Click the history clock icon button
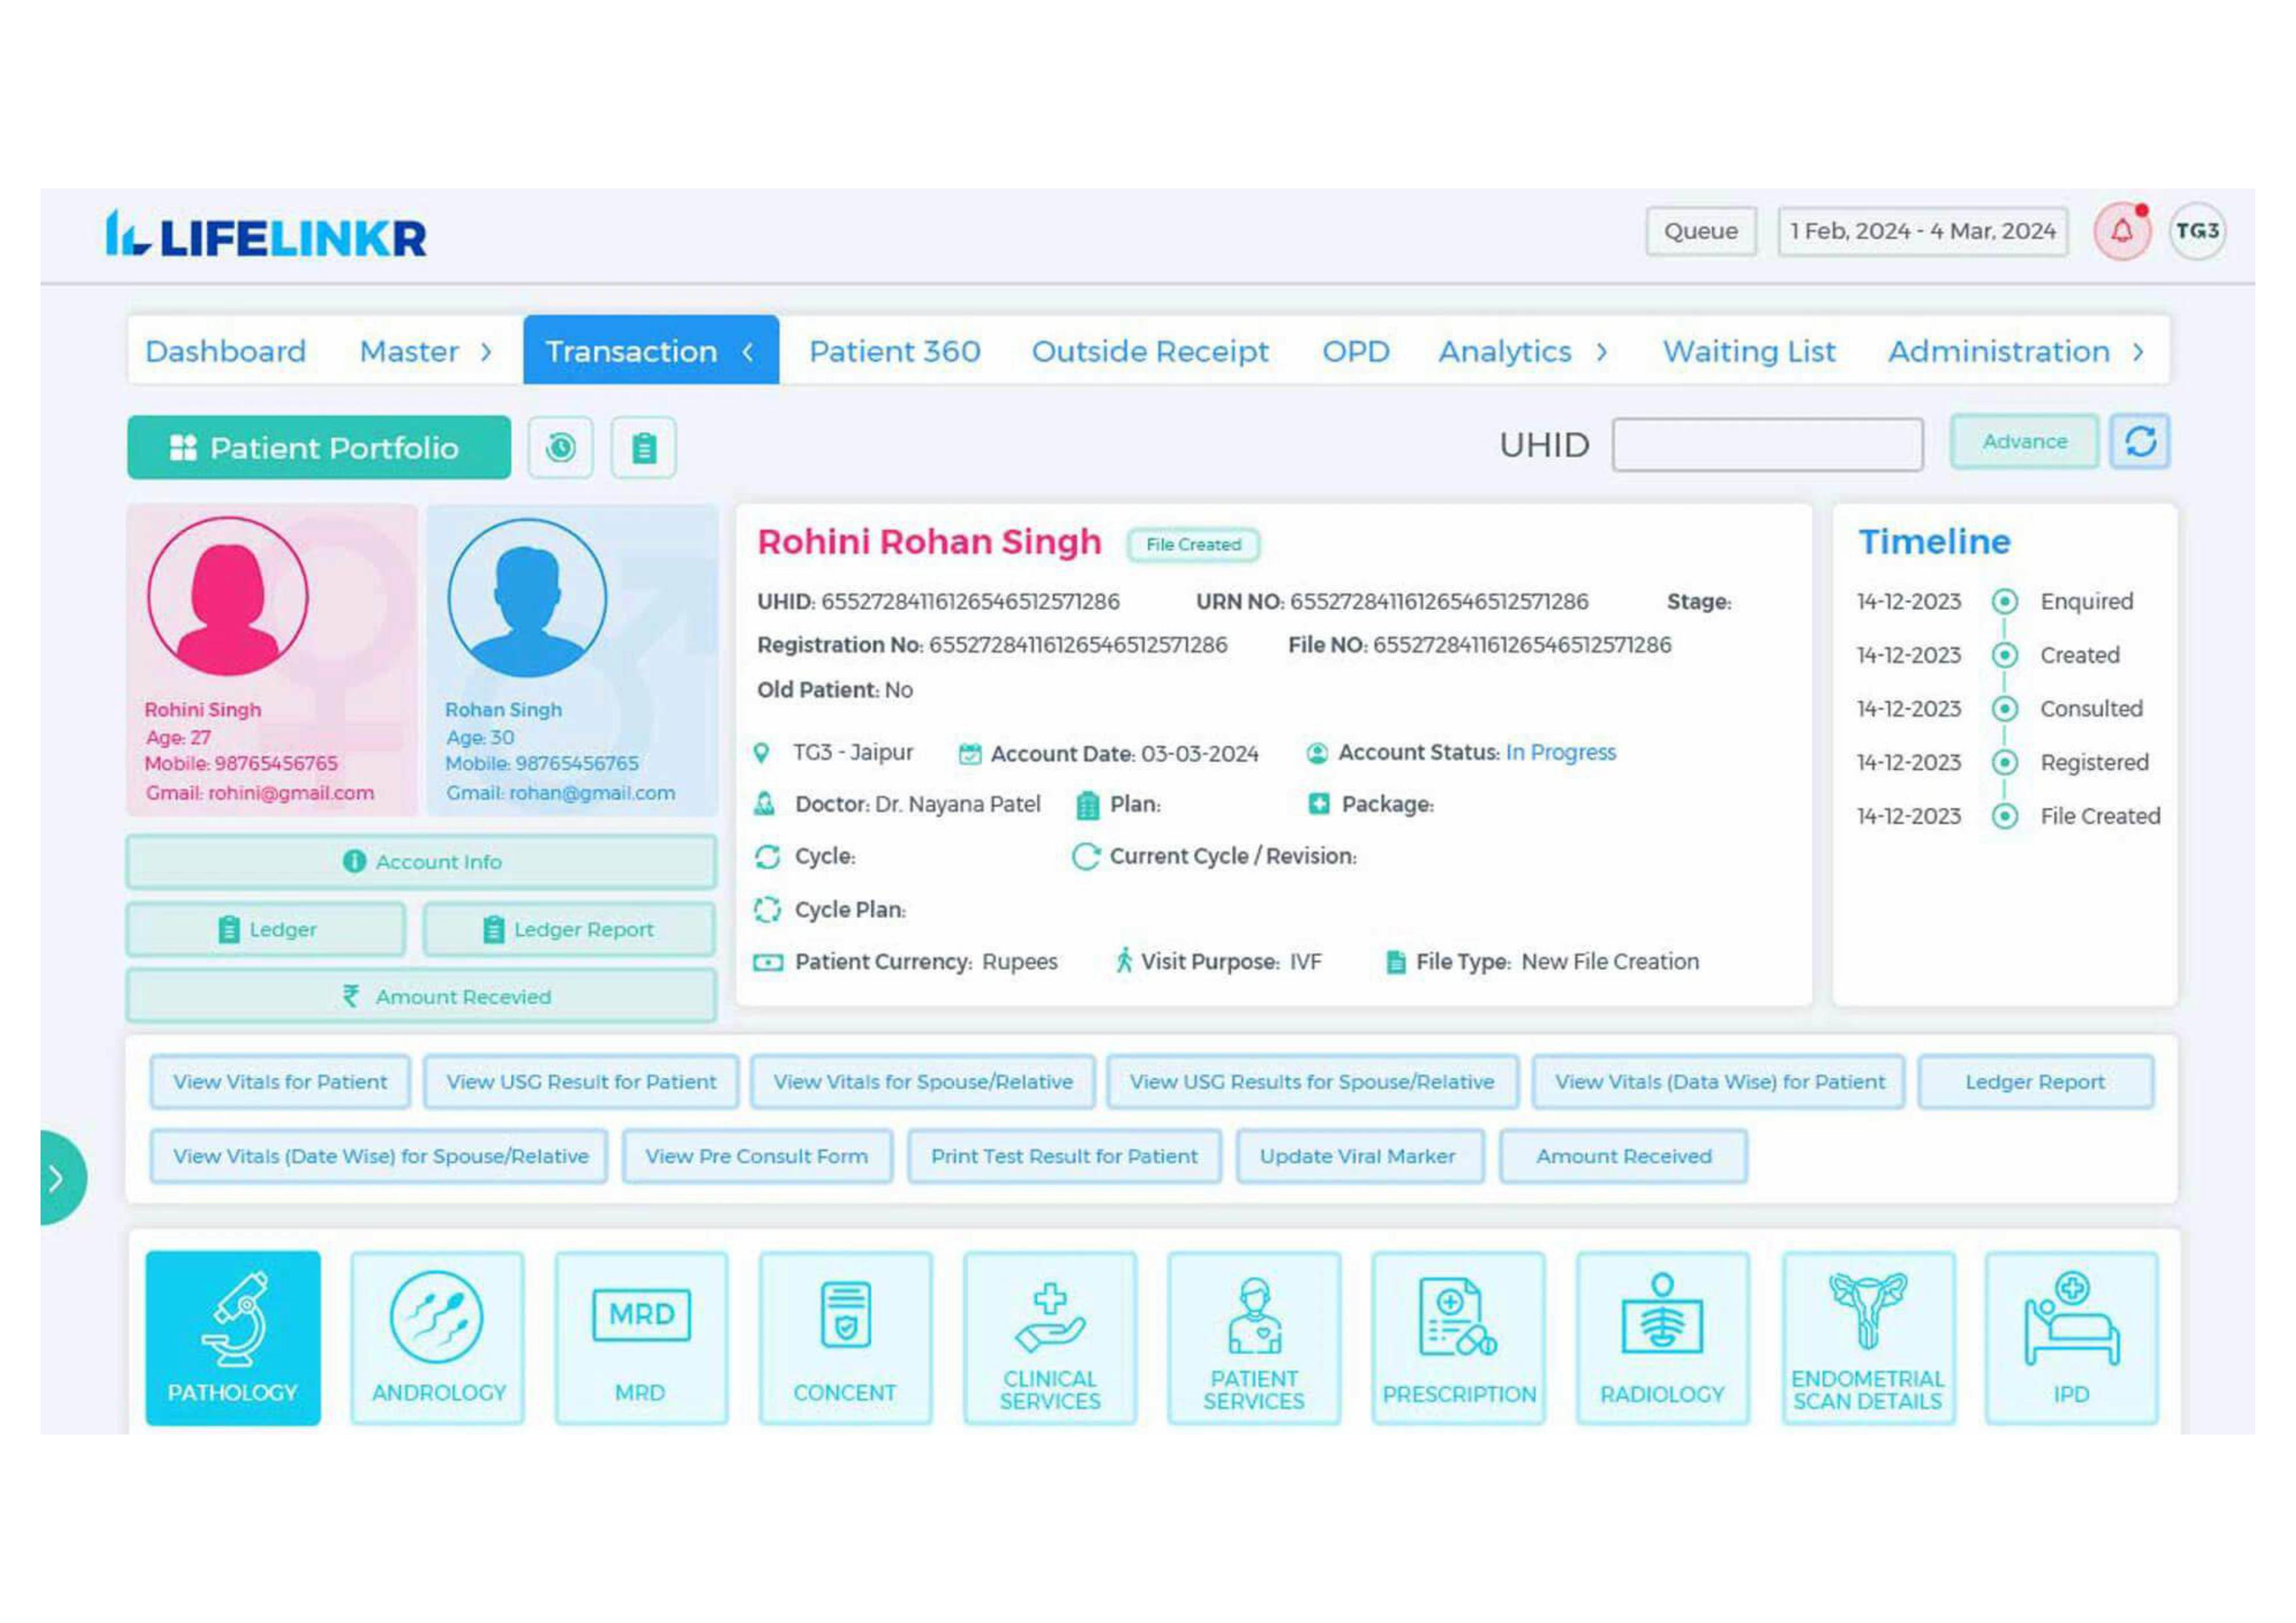The image size is (2296, 1623). pos(560,447)
